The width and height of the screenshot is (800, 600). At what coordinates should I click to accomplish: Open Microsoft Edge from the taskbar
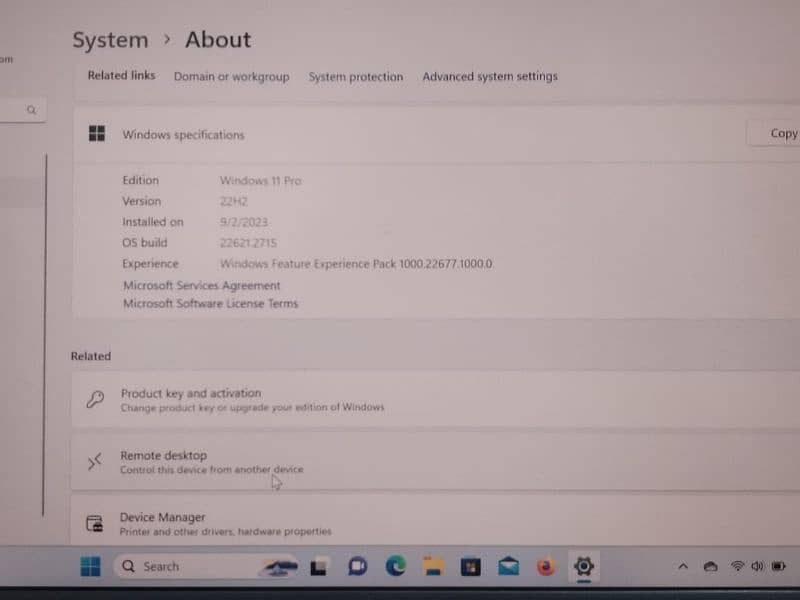click(396, 567)
